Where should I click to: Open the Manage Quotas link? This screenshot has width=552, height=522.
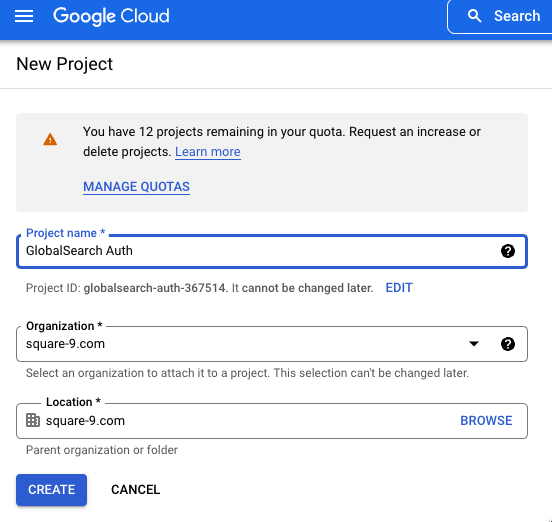[x=136, y=187]
